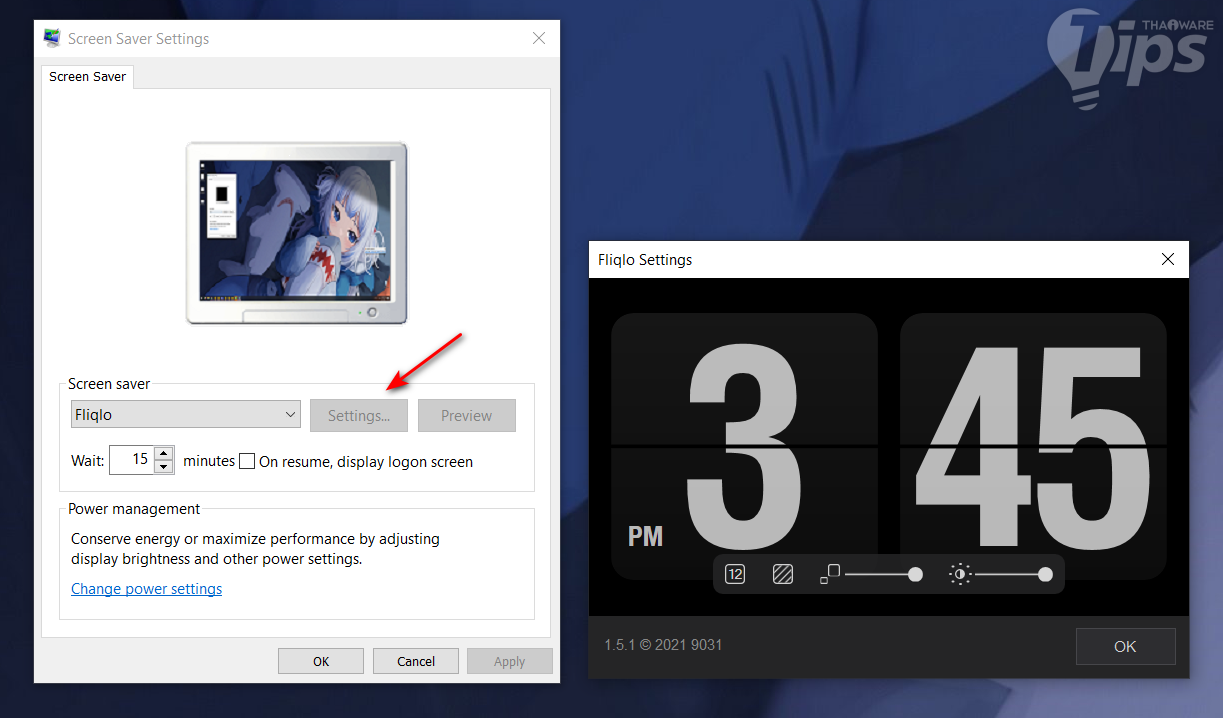Screen dimensions: 1223x718
Task: Select the Screen Saver tab
Action: (88, 76)
